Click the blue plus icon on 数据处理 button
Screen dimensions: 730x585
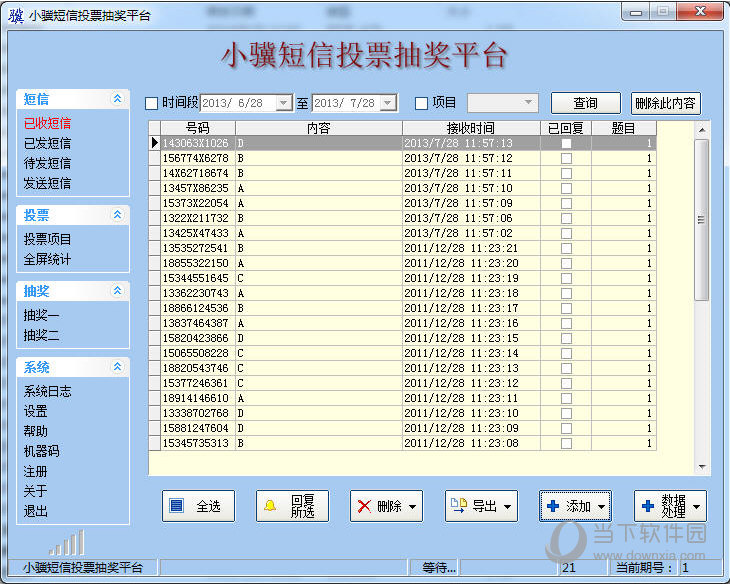coord(648,506)
